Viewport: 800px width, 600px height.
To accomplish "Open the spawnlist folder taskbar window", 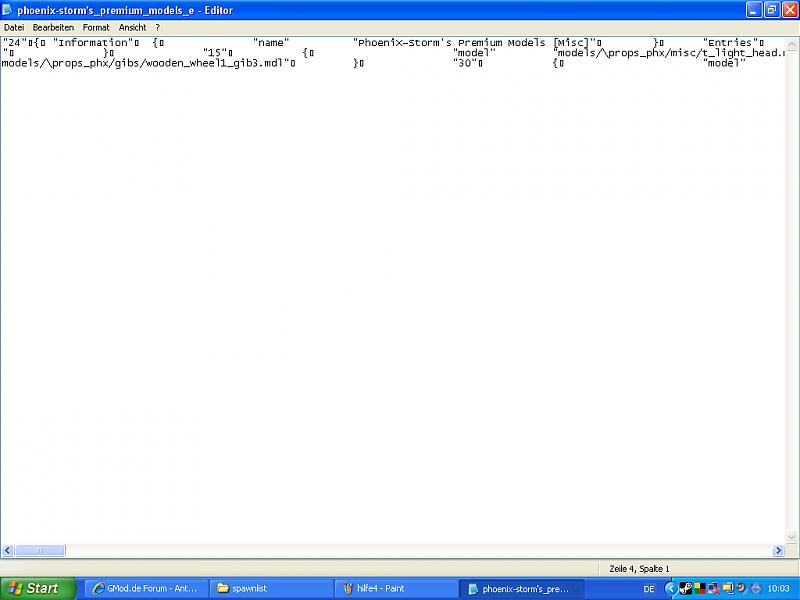I will [270, 588].
